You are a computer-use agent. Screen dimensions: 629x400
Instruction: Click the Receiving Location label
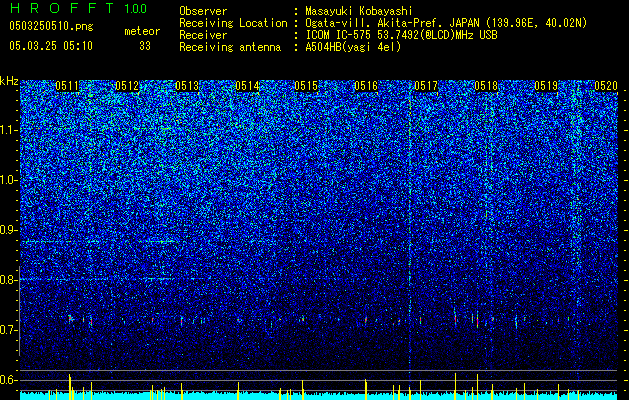point(233,23)
